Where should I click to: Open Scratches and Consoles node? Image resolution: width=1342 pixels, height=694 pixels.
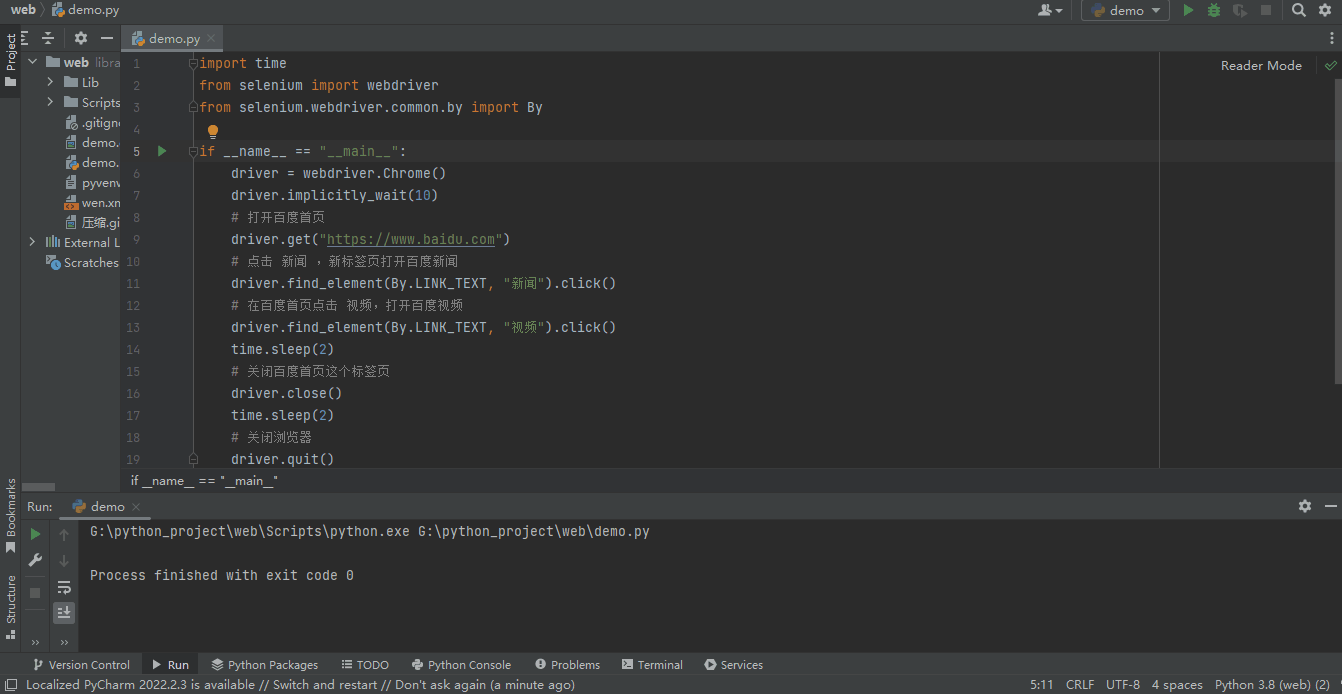pos(83,262)
